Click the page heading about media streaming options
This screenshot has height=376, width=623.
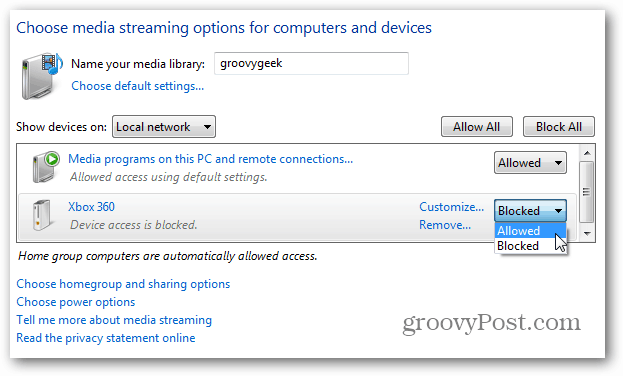(224, 28)
